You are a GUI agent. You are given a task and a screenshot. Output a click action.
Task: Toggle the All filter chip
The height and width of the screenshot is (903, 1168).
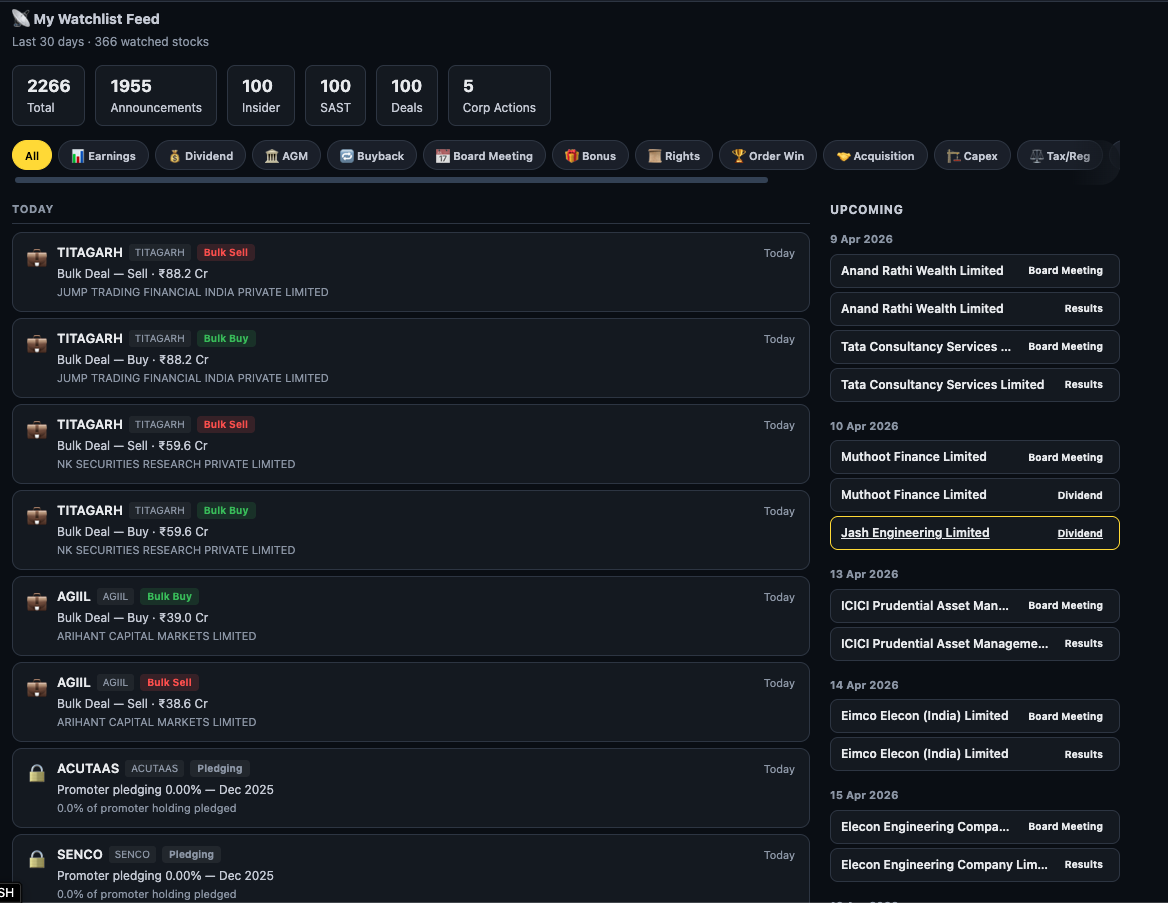pyautogui.click(x=33, y=155)
